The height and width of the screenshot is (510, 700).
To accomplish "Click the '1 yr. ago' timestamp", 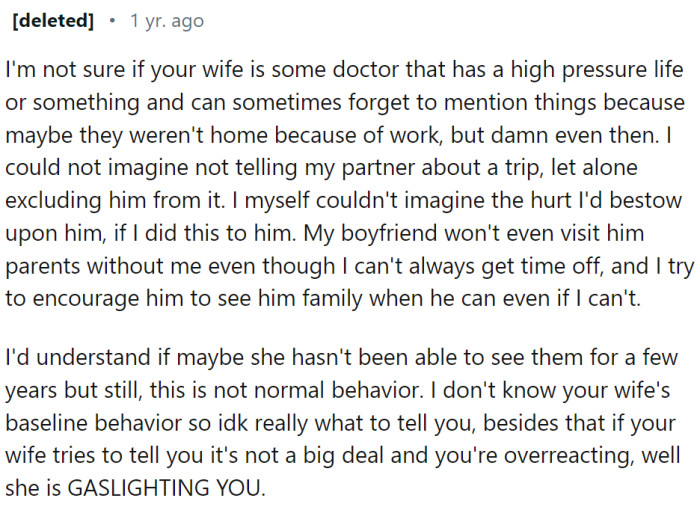I will [167, 21].
